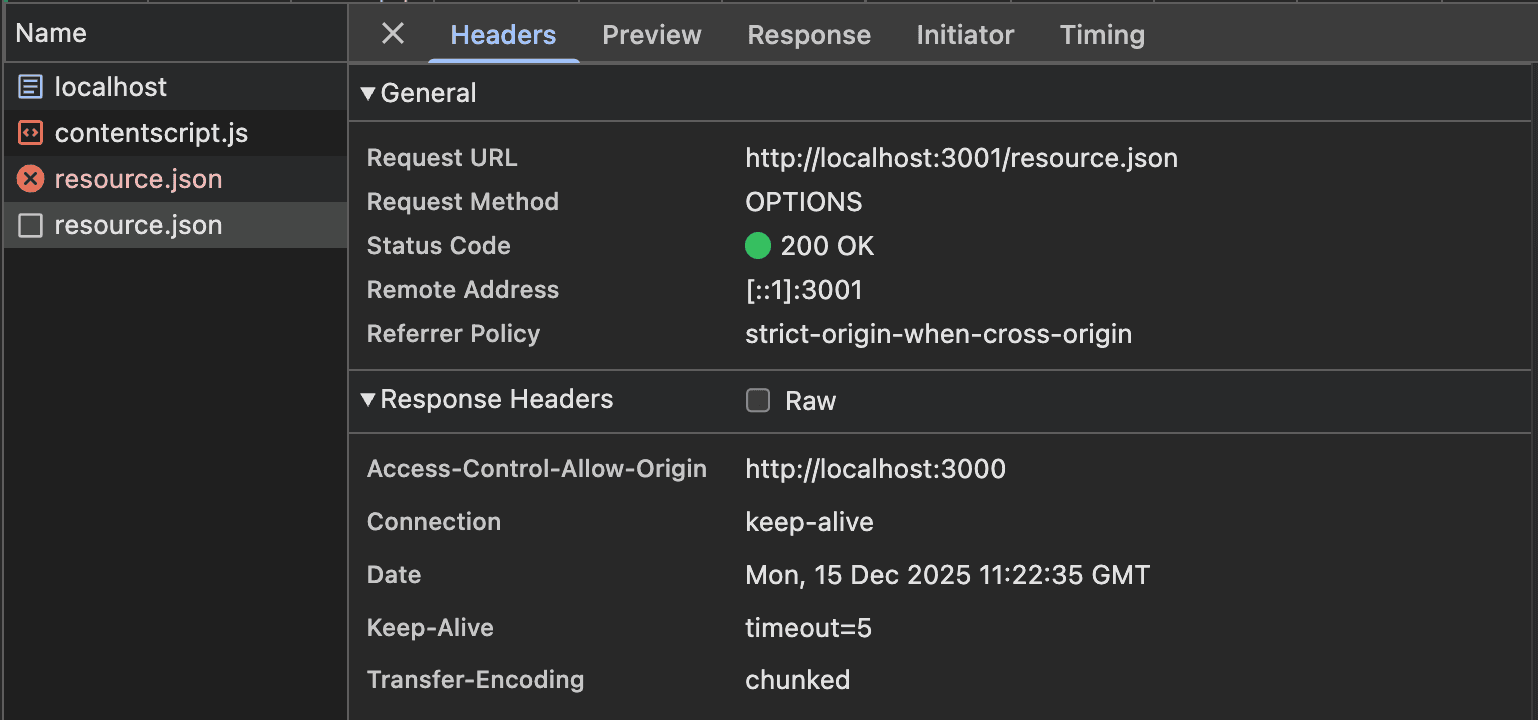Click the script icon beside contentscript.js
Screen dimensions: 1538x720
31,133
